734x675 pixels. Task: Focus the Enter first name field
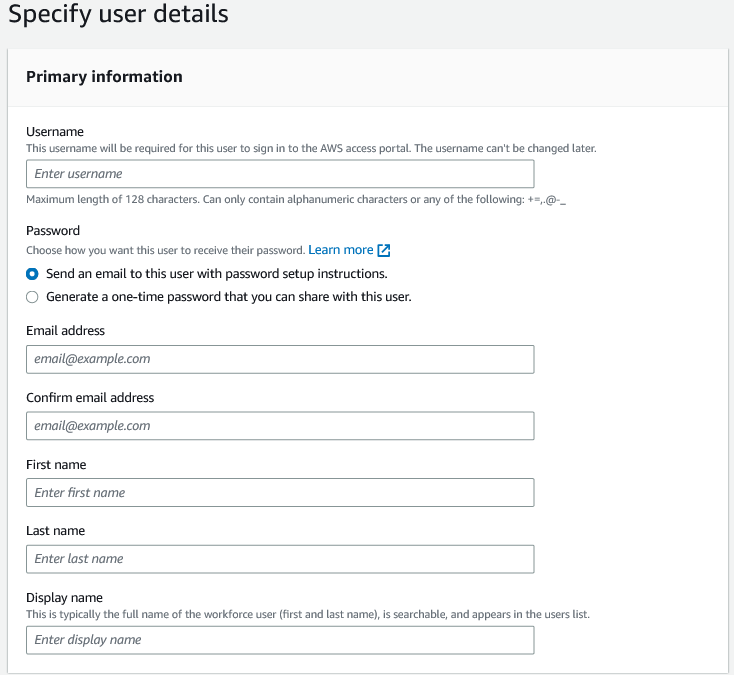280,492
